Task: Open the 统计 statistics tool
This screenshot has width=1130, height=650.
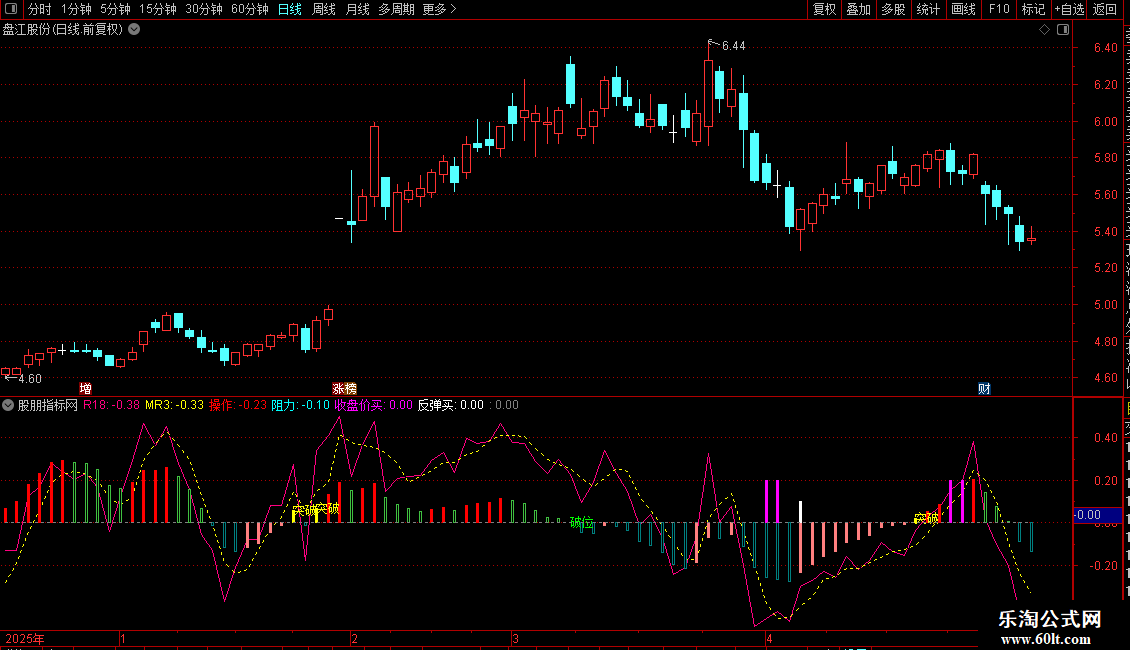Action: (927, 9)
